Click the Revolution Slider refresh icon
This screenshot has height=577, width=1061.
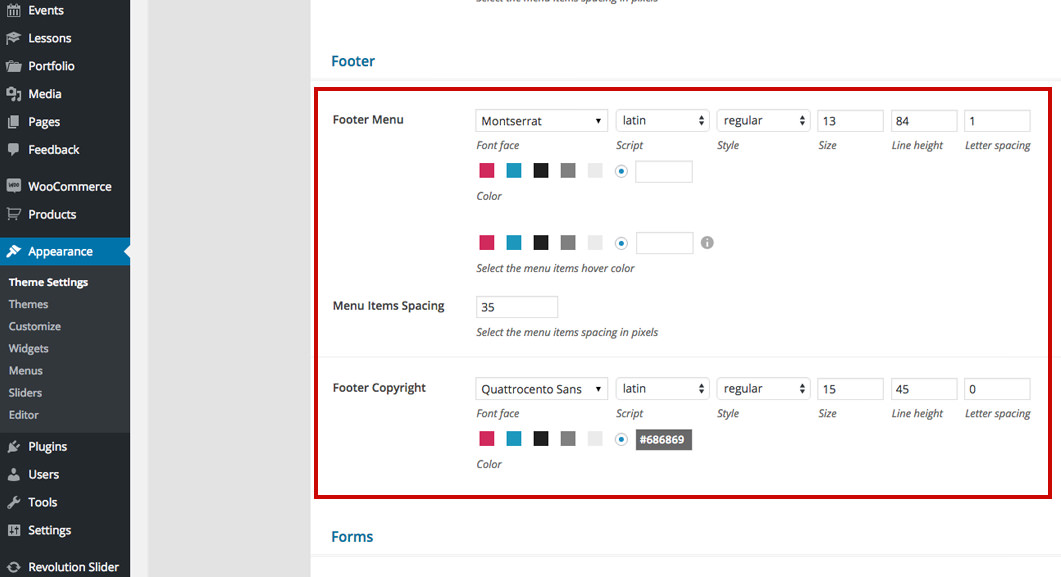[x=14, y=567]
